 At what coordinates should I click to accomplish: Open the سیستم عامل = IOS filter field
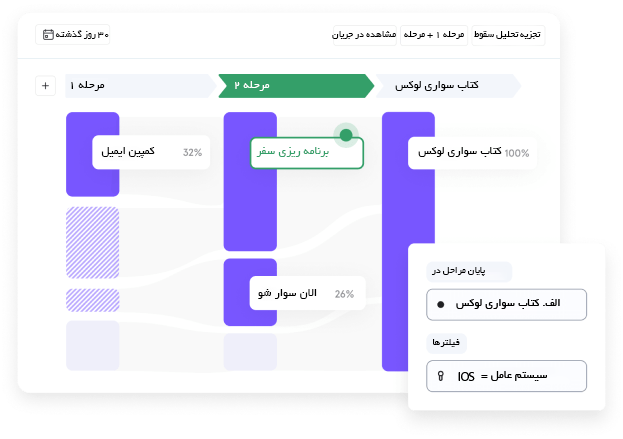point(507,376)
